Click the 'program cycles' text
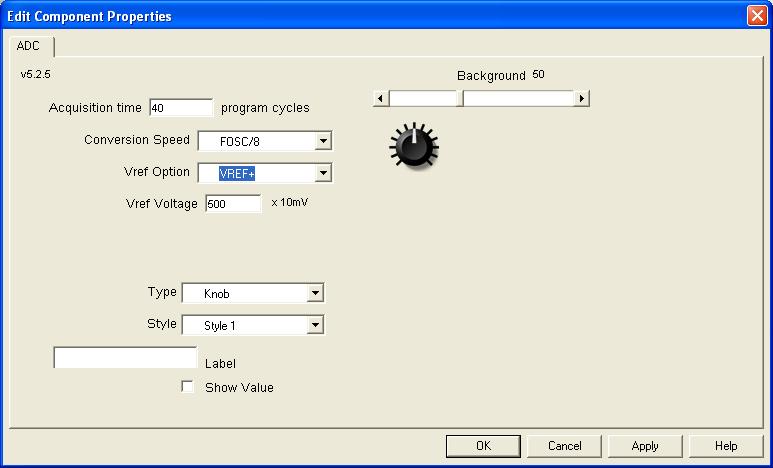Screen dimensions: 773x468 (x=265, y=108)
